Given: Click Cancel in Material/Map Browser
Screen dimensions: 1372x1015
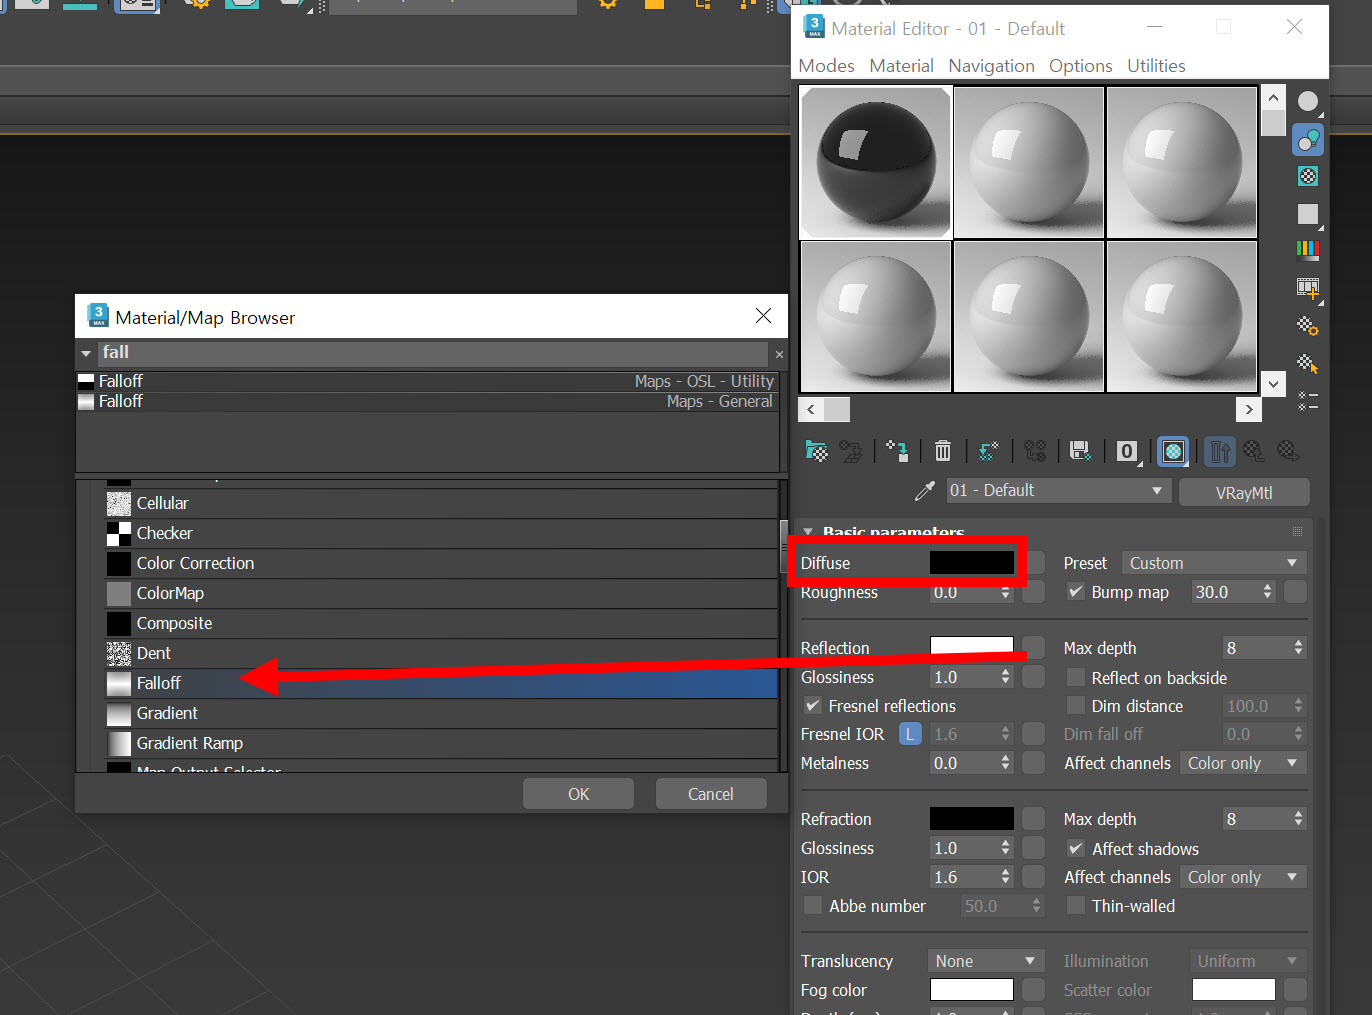Looking at the screenshot, I should click(711, 794).
